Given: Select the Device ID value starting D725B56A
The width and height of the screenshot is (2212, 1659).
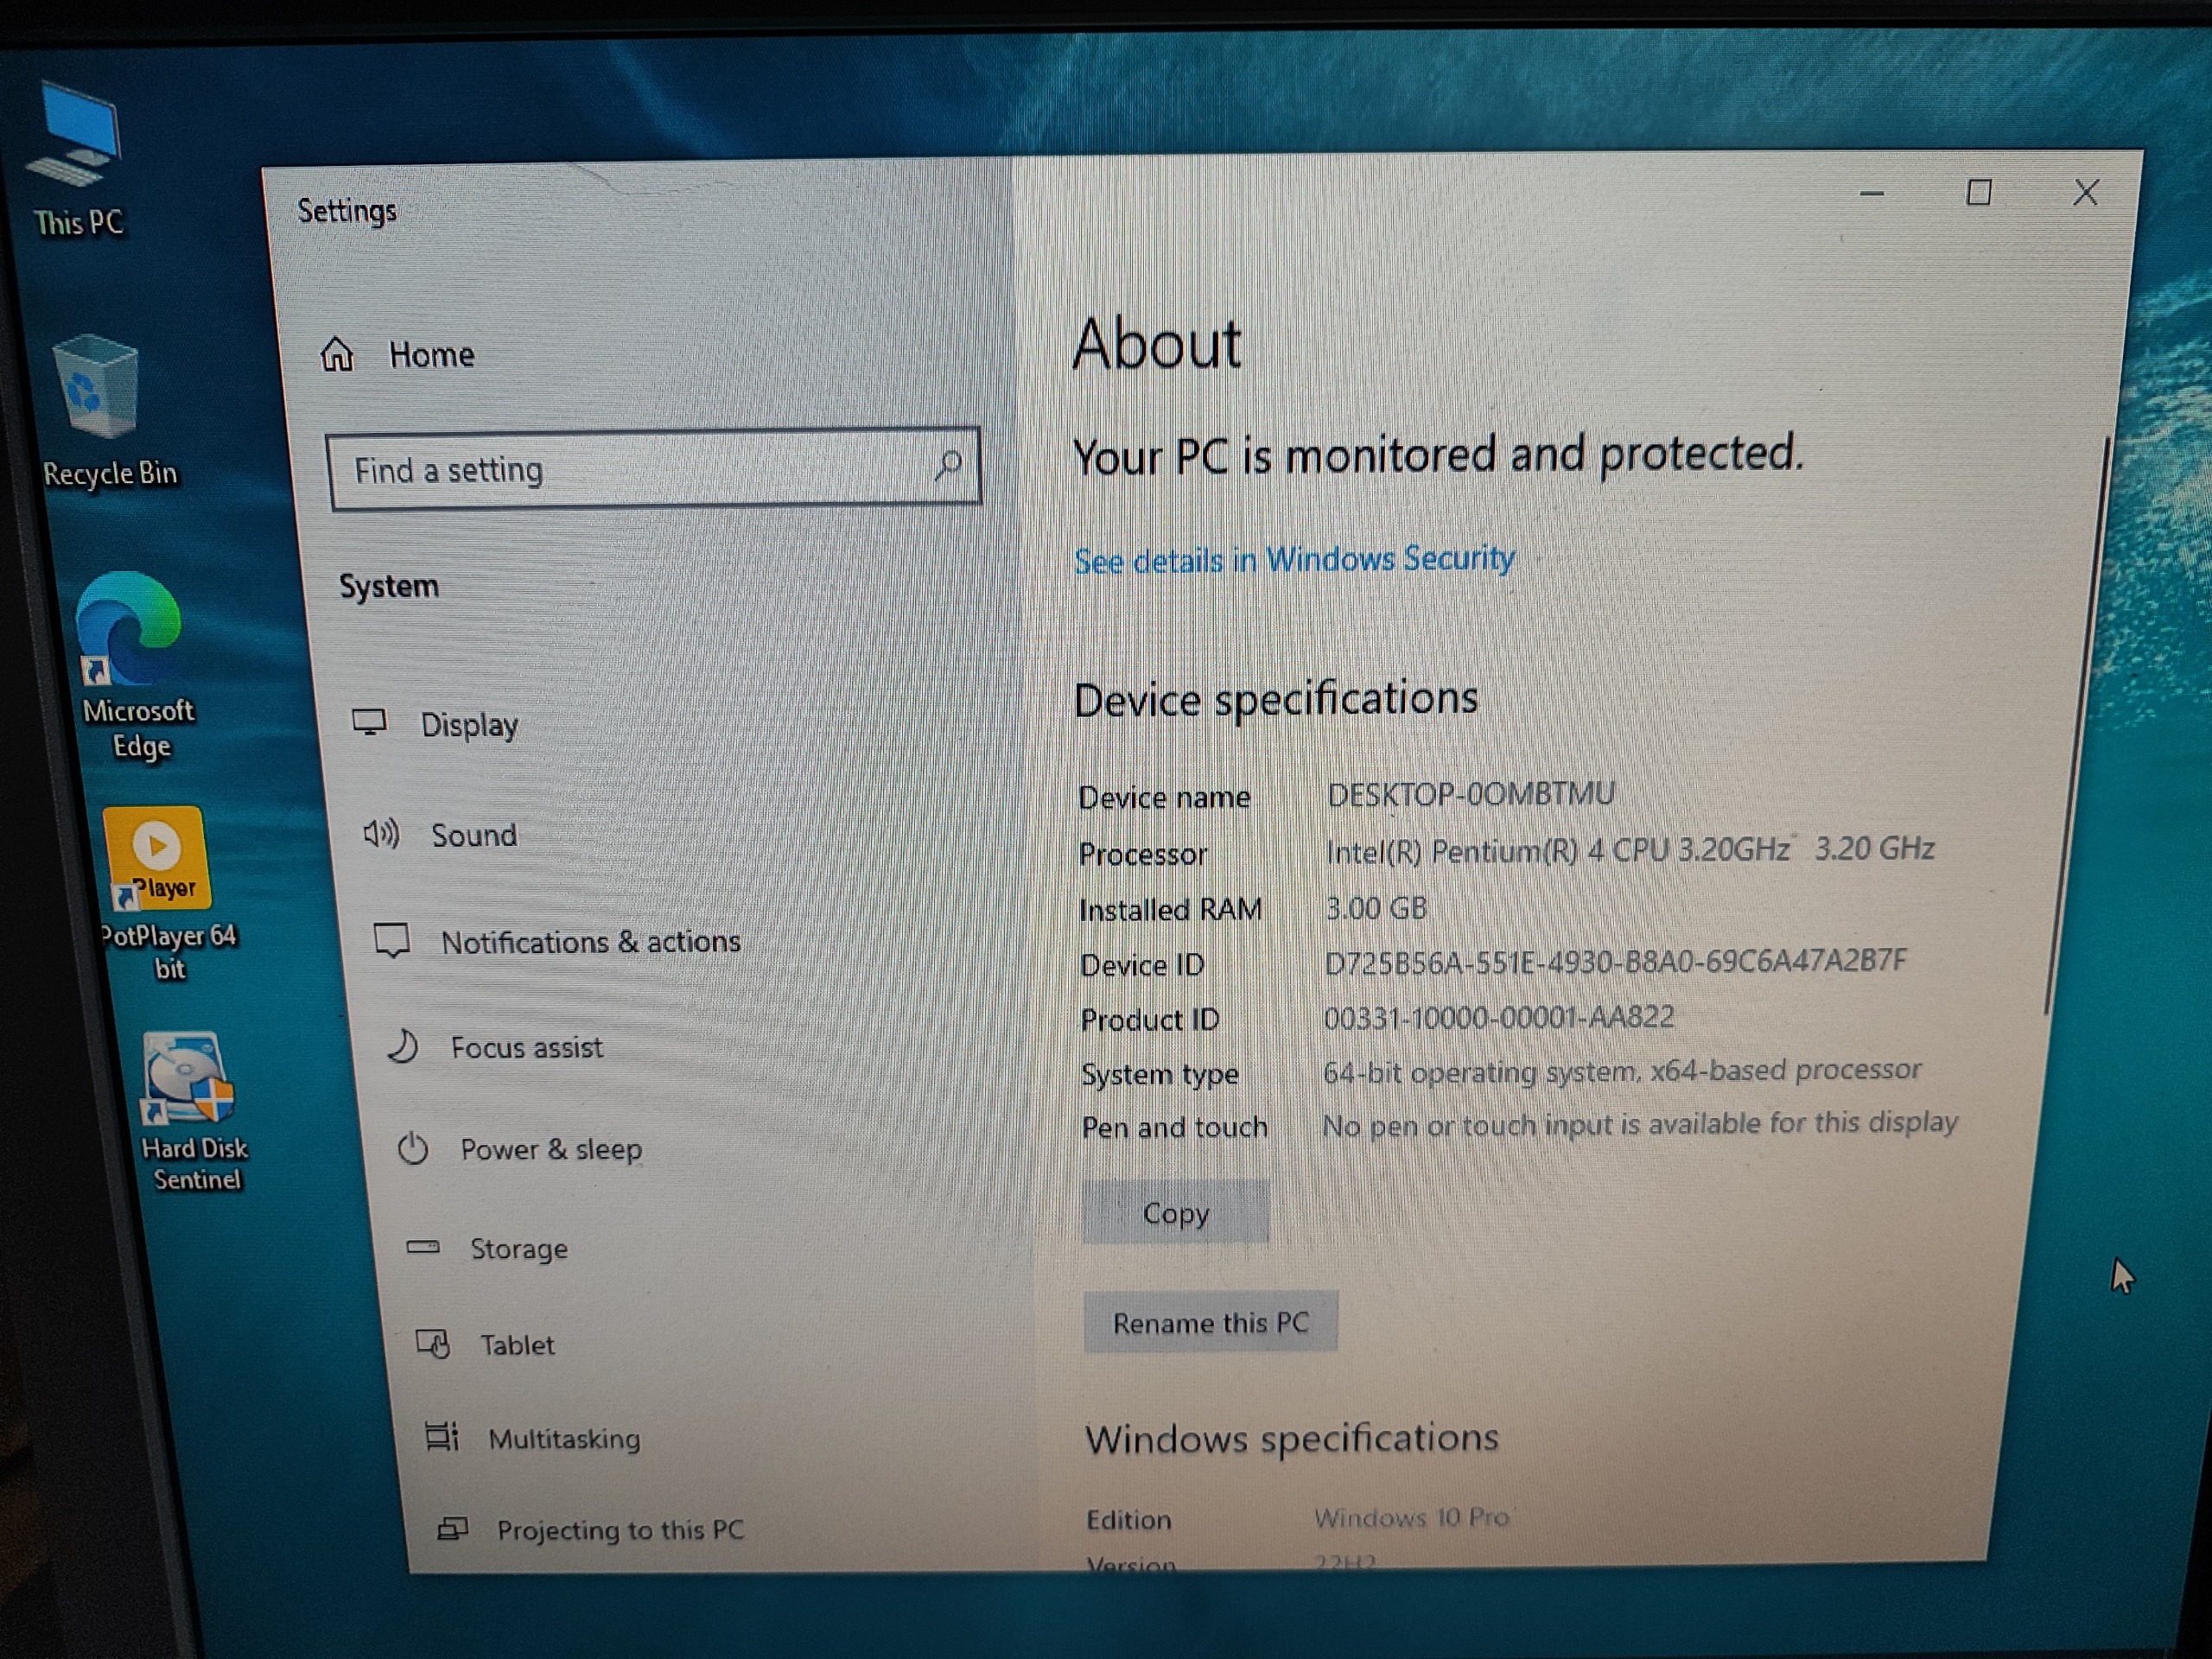Looking at the screenshot, I should point(1615,962).
